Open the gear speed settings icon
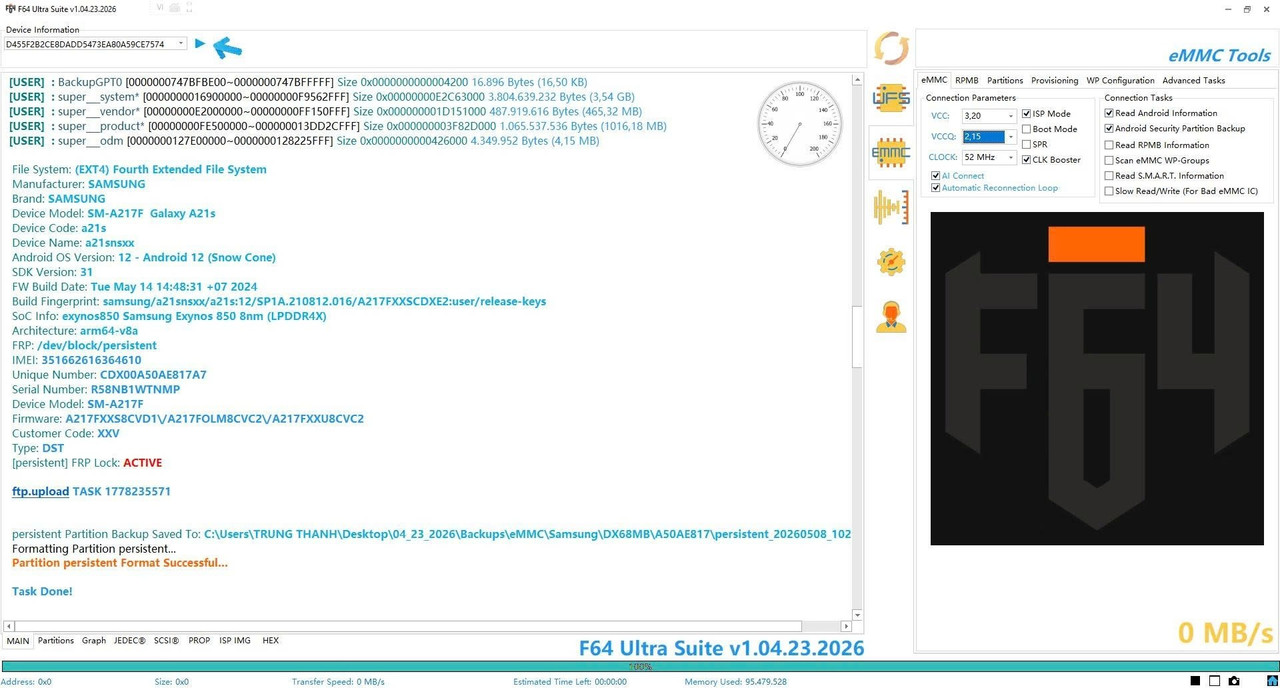The width and height of the screenshot is (1280, 688). (x=890, y=262)
